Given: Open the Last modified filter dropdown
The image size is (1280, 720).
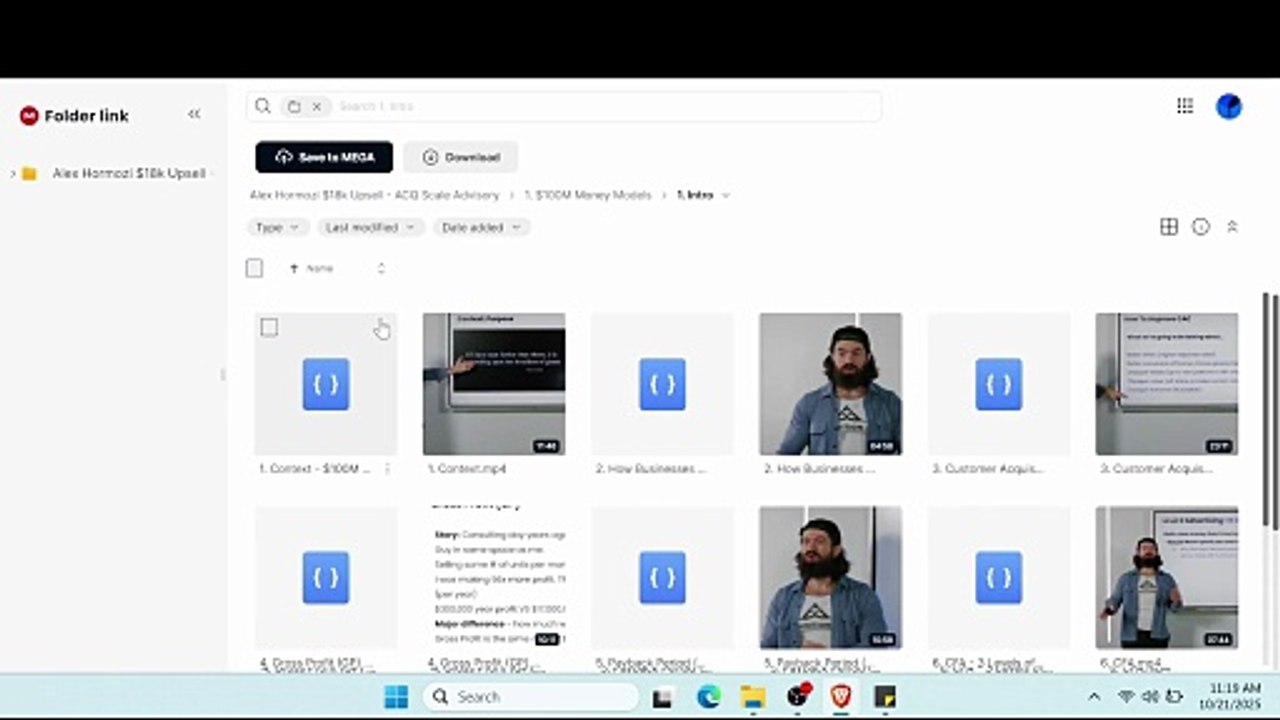Looking at the screenshot, I should tap(371, 227).
